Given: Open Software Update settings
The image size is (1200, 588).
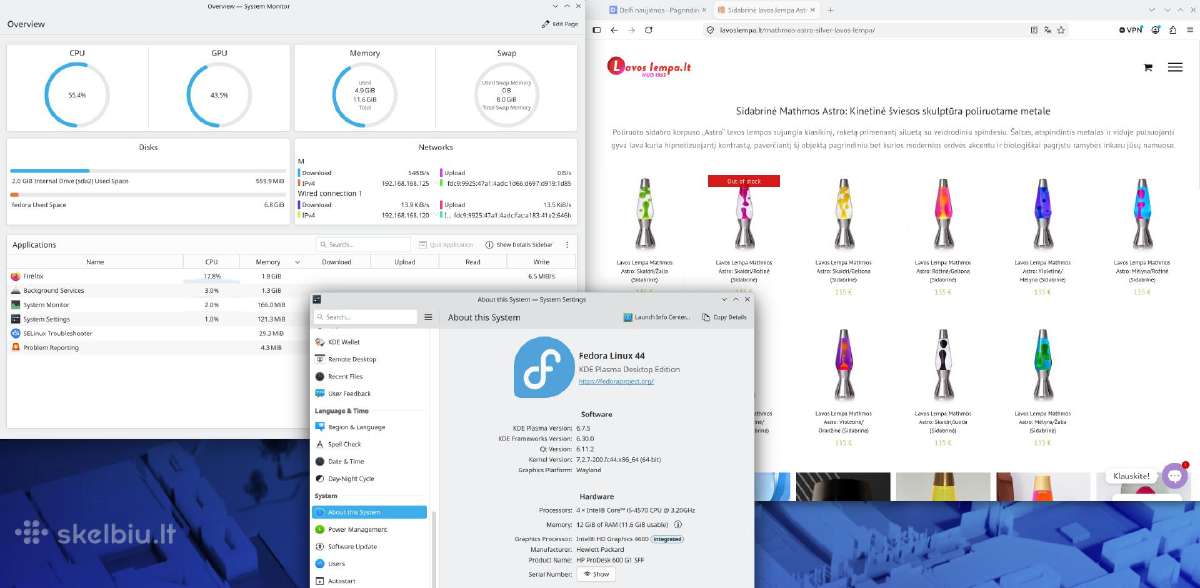Looking at the screenshot, I should 371,546.
